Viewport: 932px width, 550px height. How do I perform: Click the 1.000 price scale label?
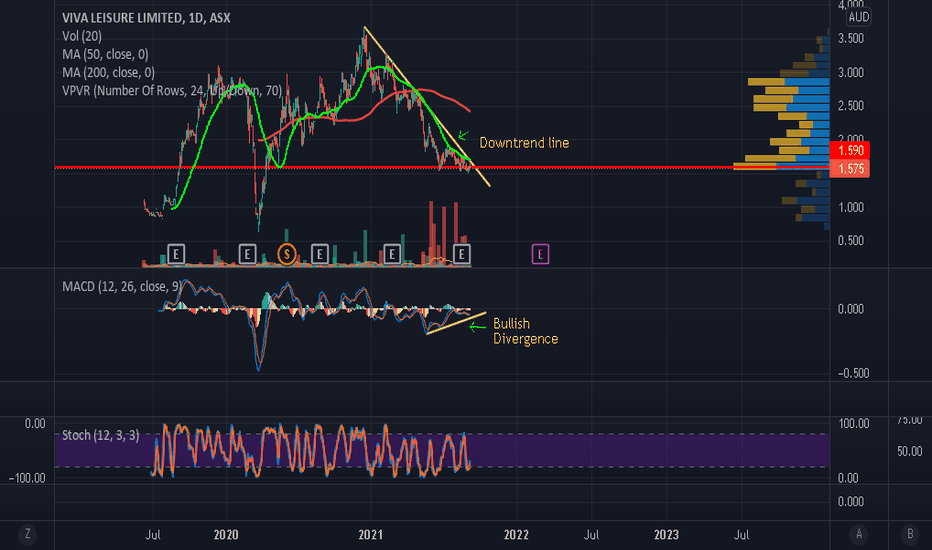[x=851, y=207]
